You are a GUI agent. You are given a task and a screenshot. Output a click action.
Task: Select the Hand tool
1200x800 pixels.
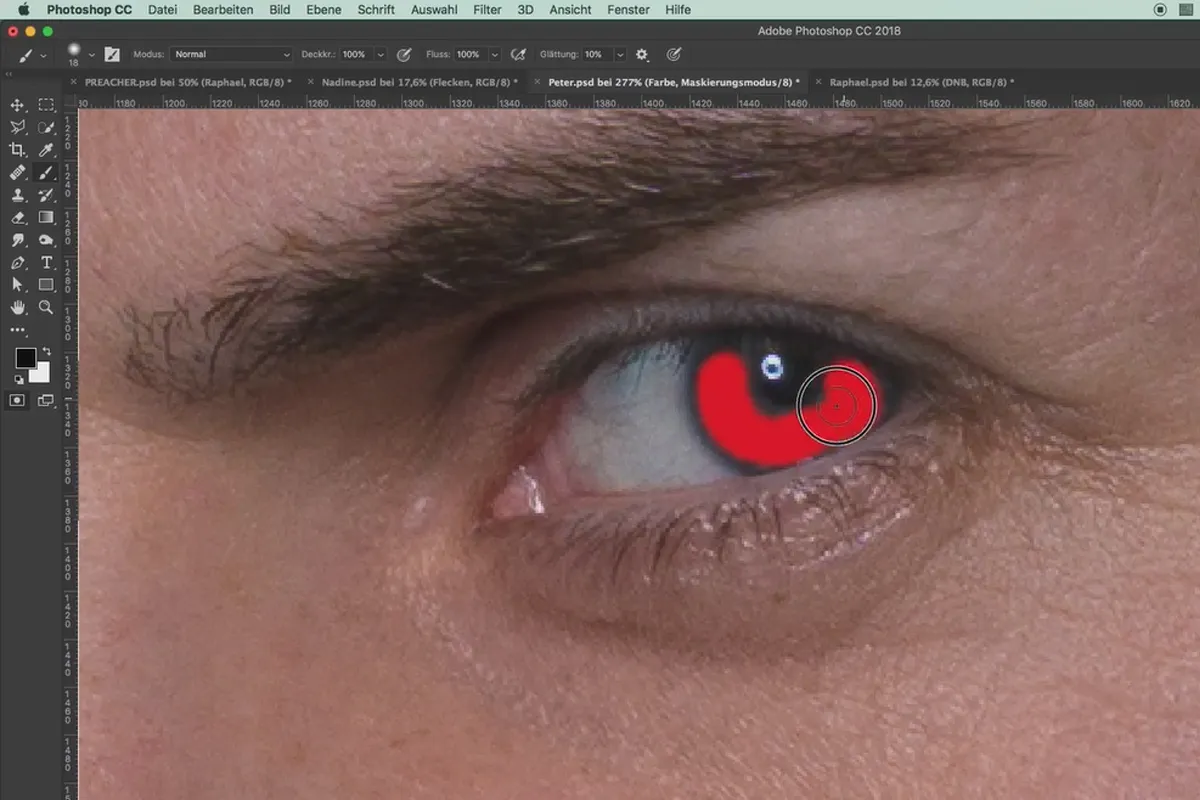[17, 307]
